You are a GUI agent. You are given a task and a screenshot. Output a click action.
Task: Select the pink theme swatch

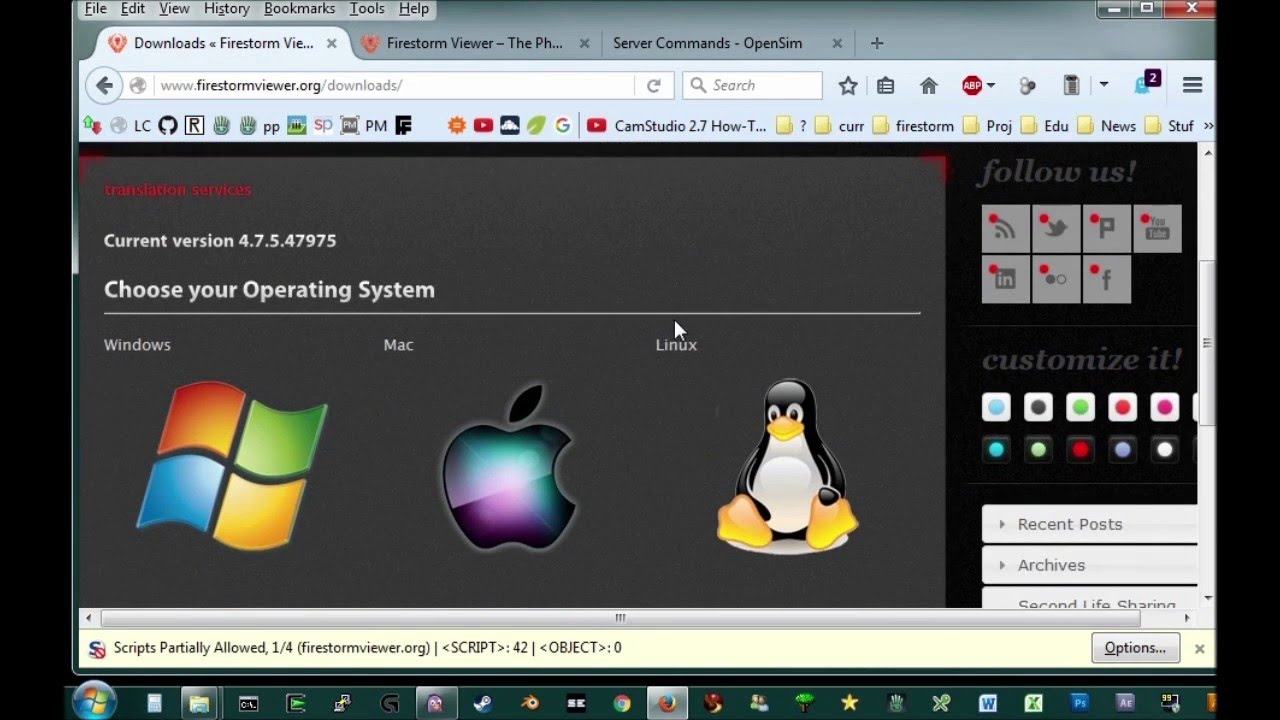1164,408
